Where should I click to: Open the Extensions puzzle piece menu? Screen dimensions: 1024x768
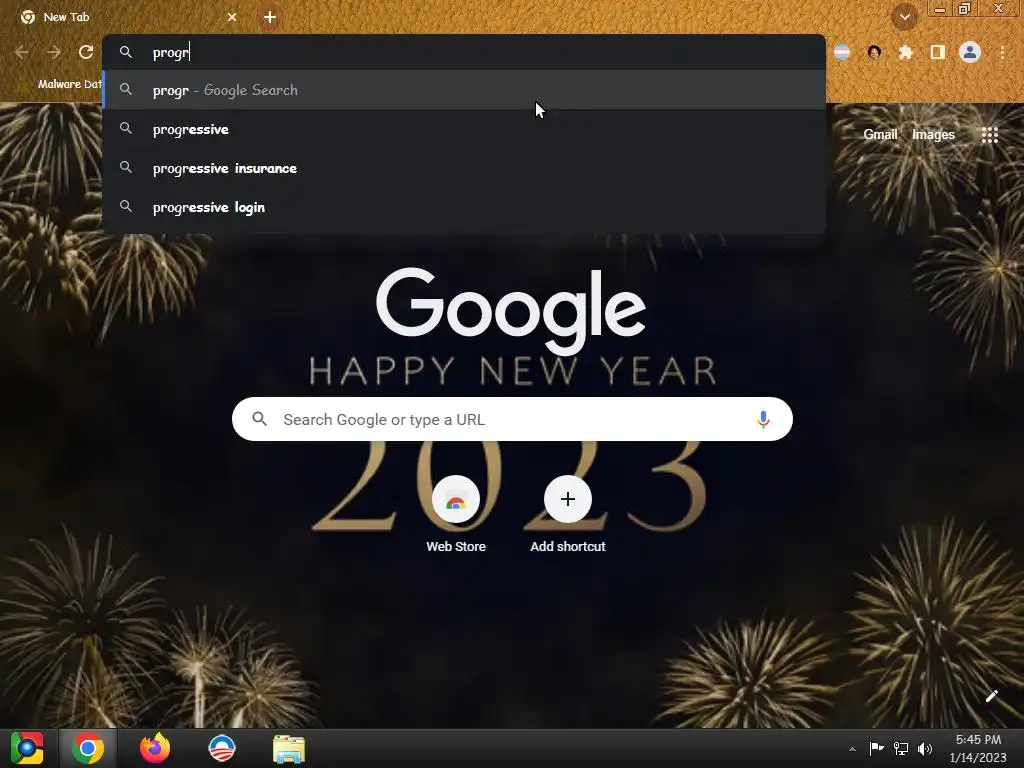click(x=905, y=52)
